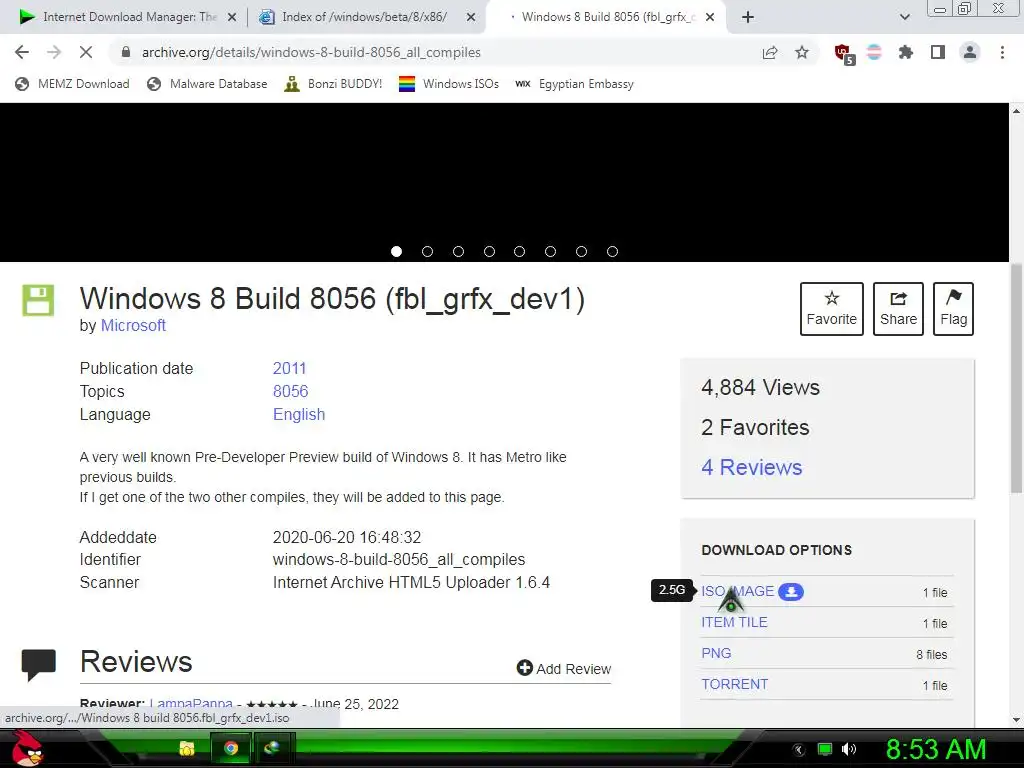Open the Windows ISOs bookmark

pos(449,84)
